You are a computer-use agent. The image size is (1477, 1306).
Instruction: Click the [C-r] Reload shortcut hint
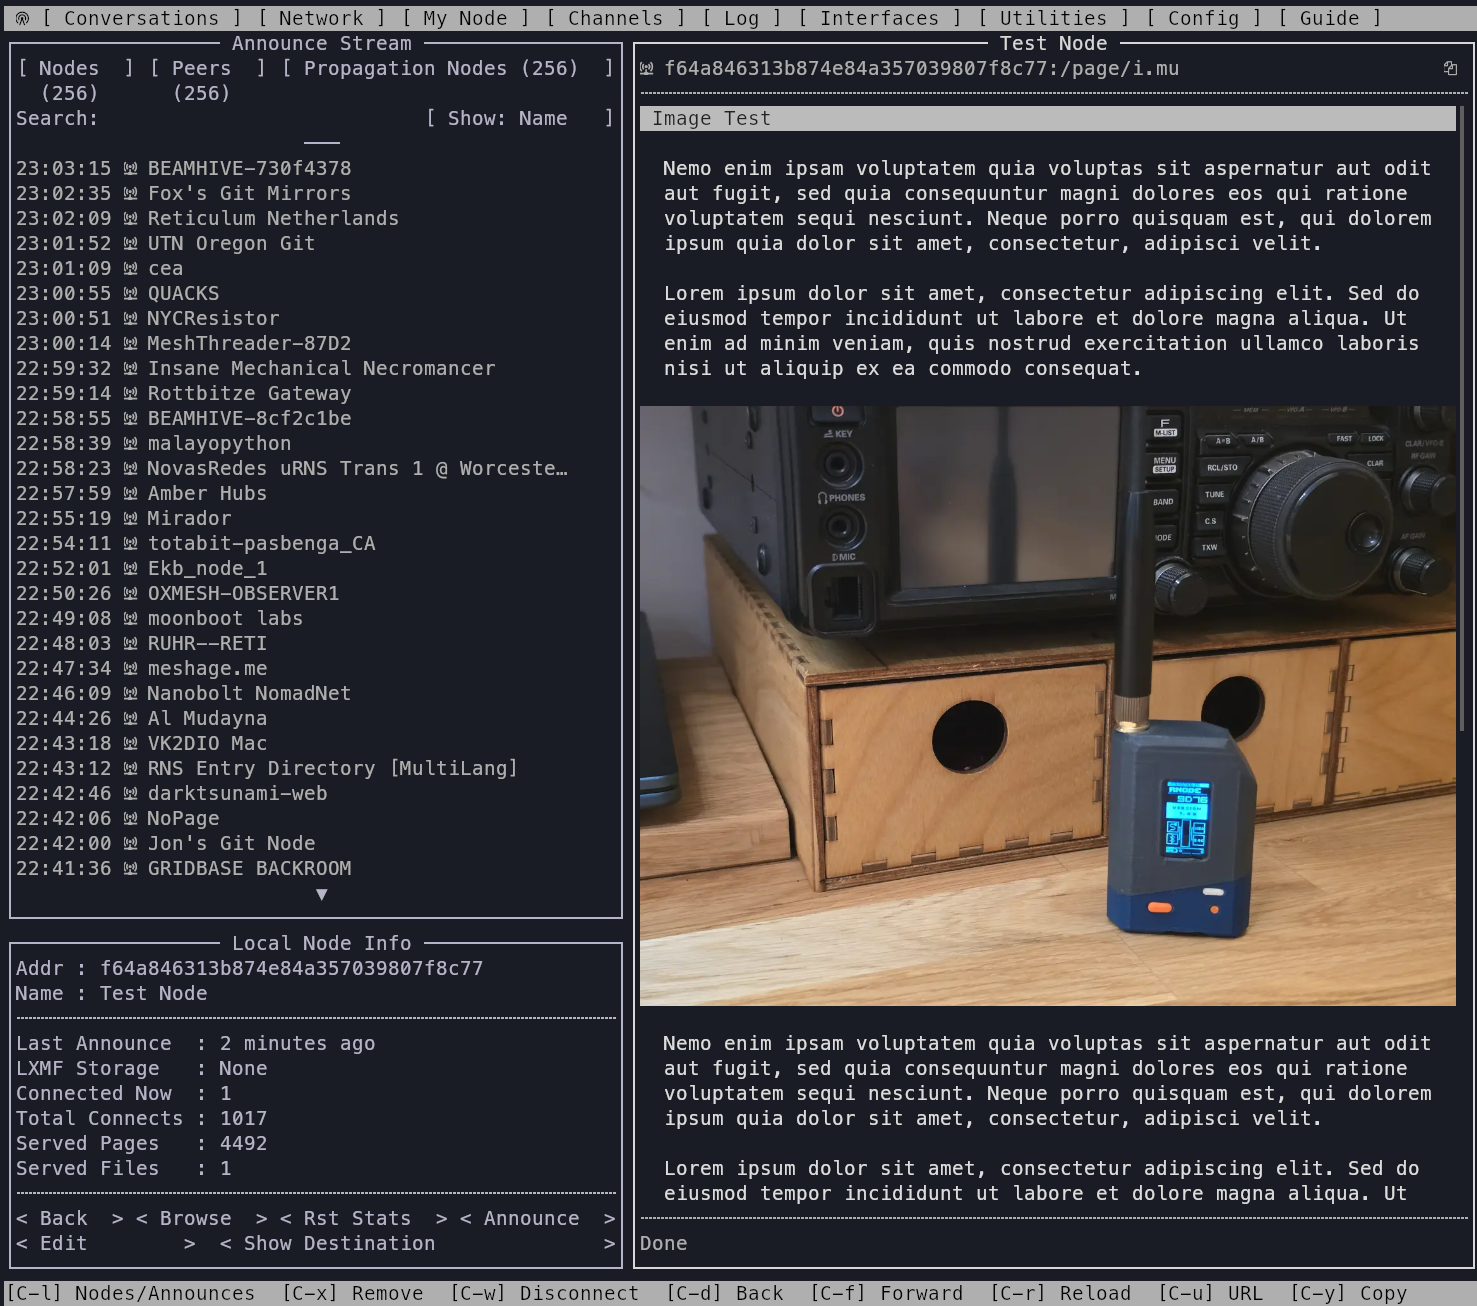(x=1059, y=1293)
